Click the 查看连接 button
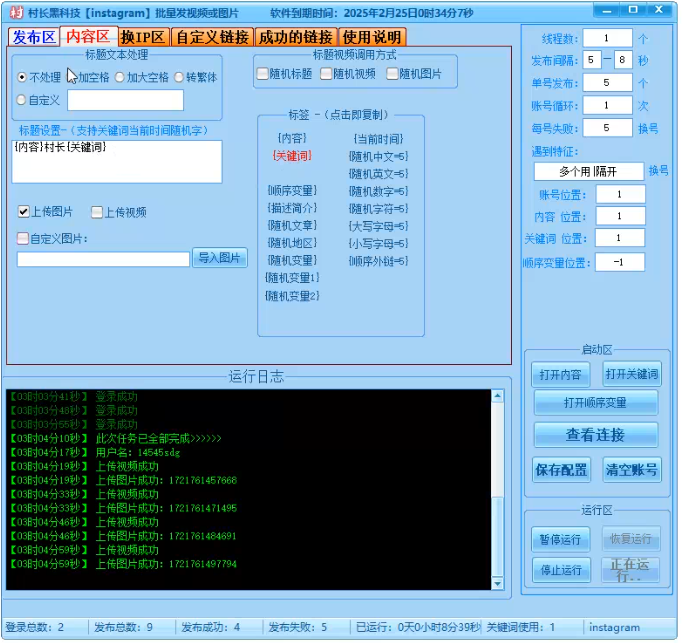 coord(596,435)
